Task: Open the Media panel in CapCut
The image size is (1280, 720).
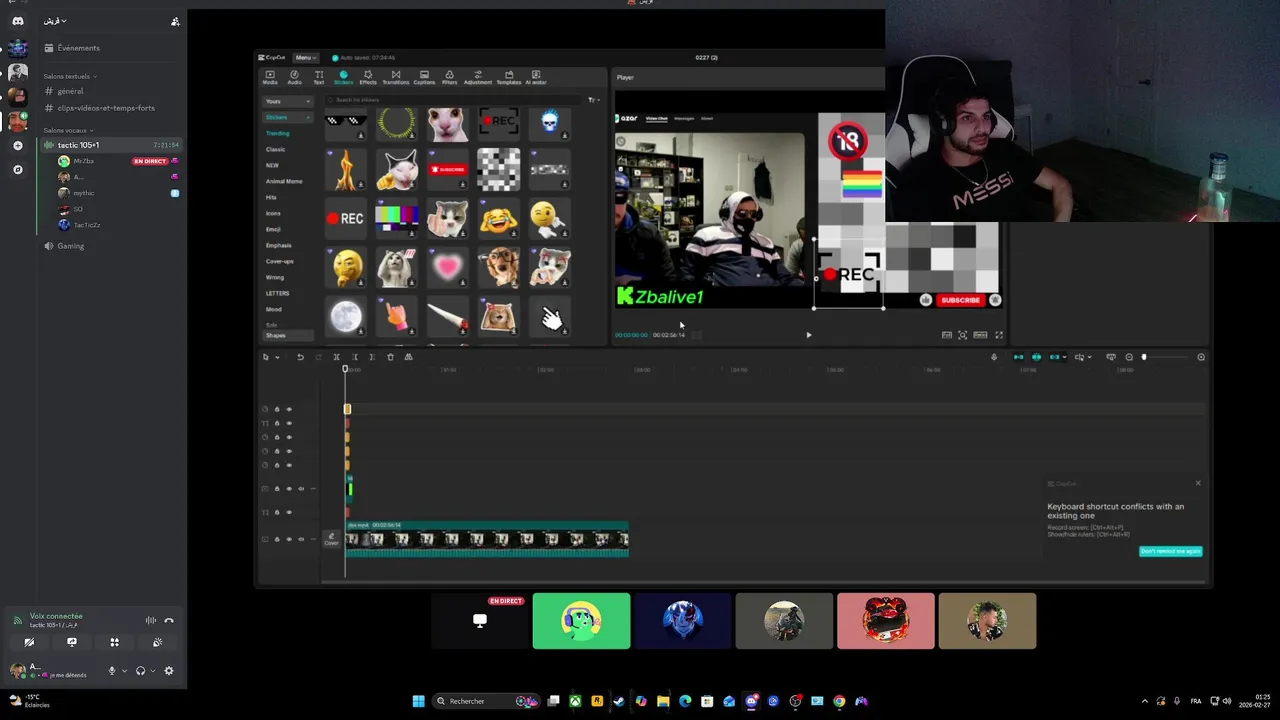Action: click(270, 77)
